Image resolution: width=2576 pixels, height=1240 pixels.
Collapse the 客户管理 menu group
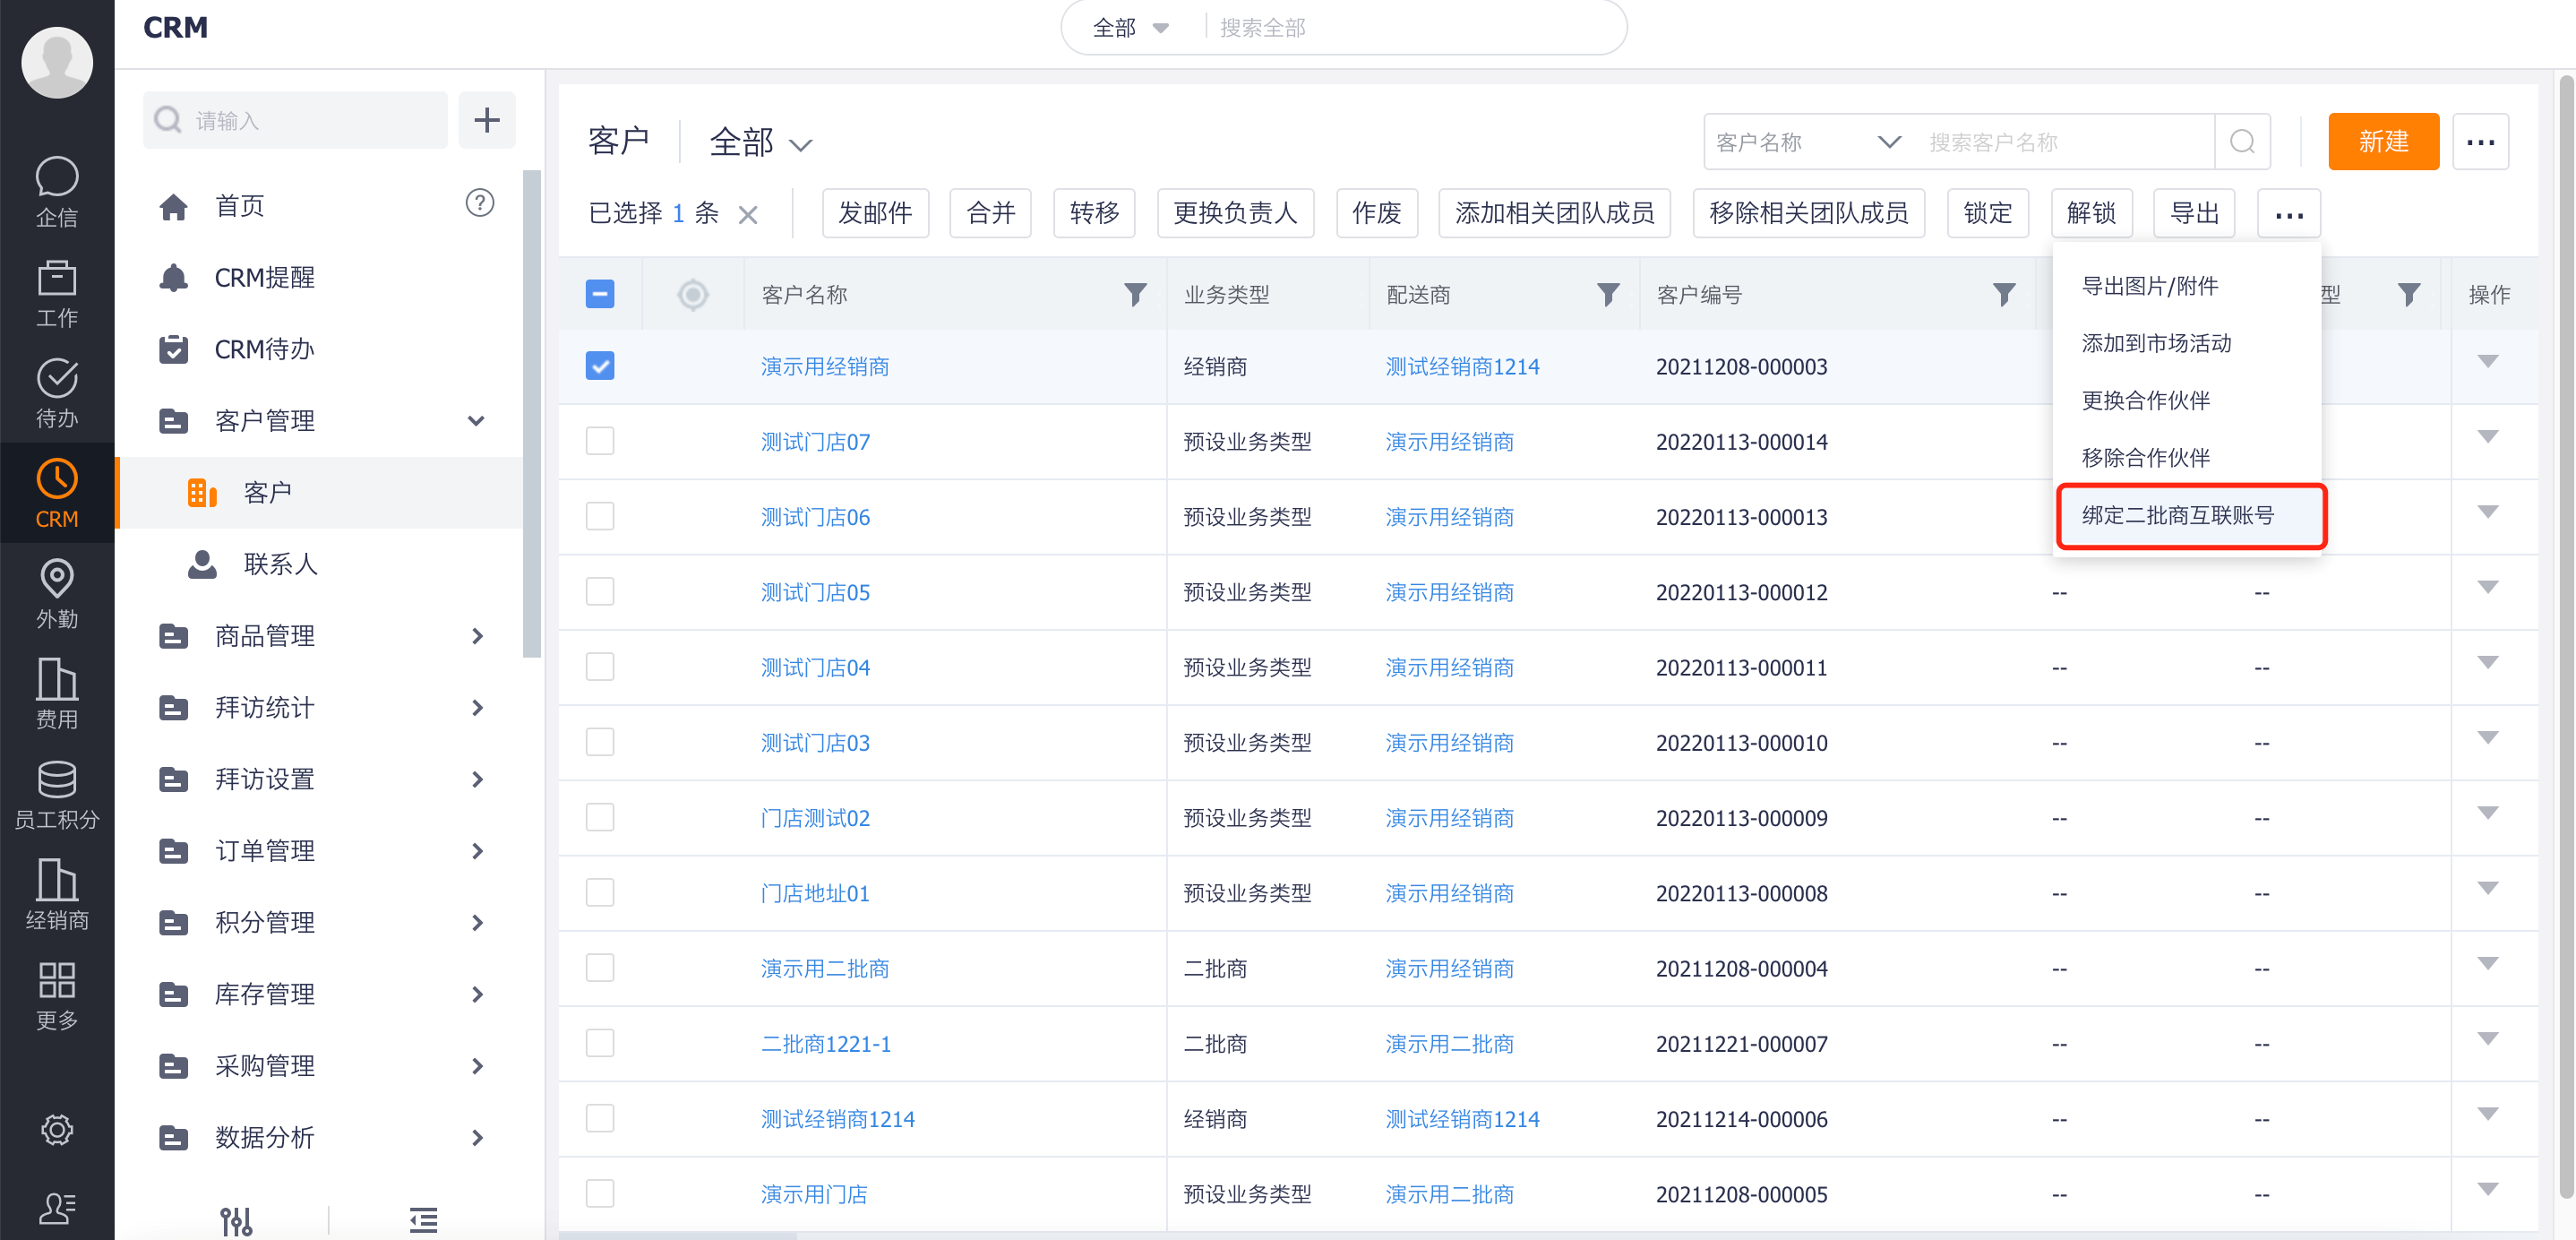click(477, 420)
